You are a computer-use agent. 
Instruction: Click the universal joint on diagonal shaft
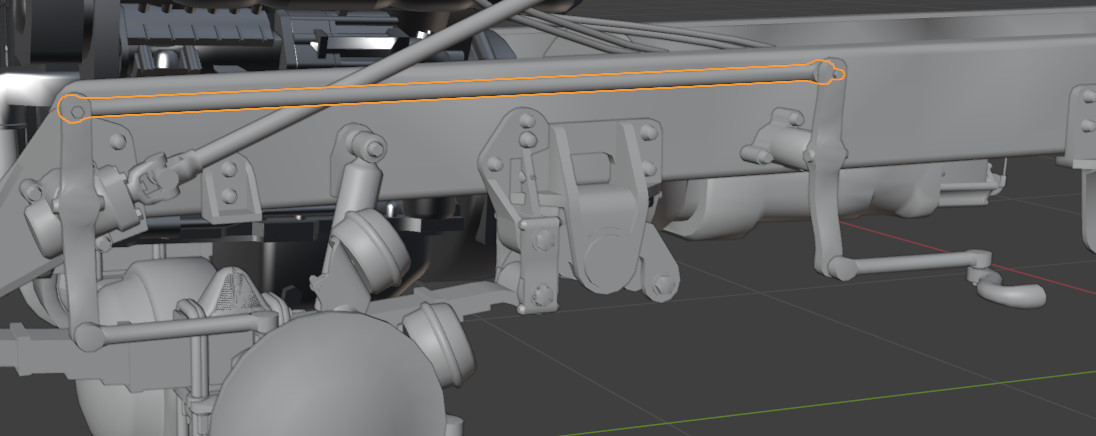(x=163, y=176)
